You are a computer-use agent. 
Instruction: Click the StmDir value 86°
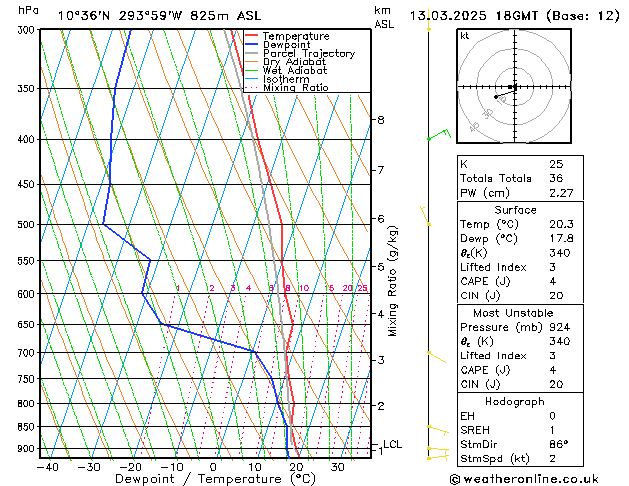coord(558,444)
